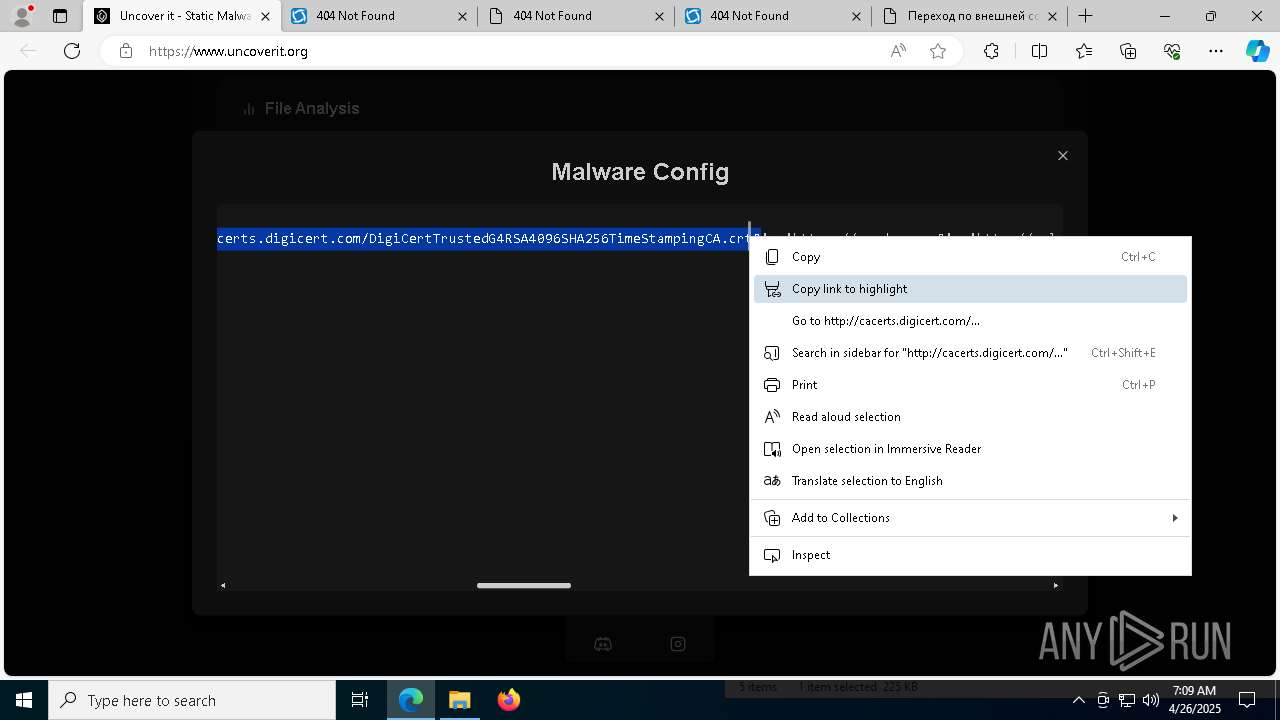Click the highlighted digicert URL text
The width and height of the screenshot is (1280, 720).
(483, 238)
